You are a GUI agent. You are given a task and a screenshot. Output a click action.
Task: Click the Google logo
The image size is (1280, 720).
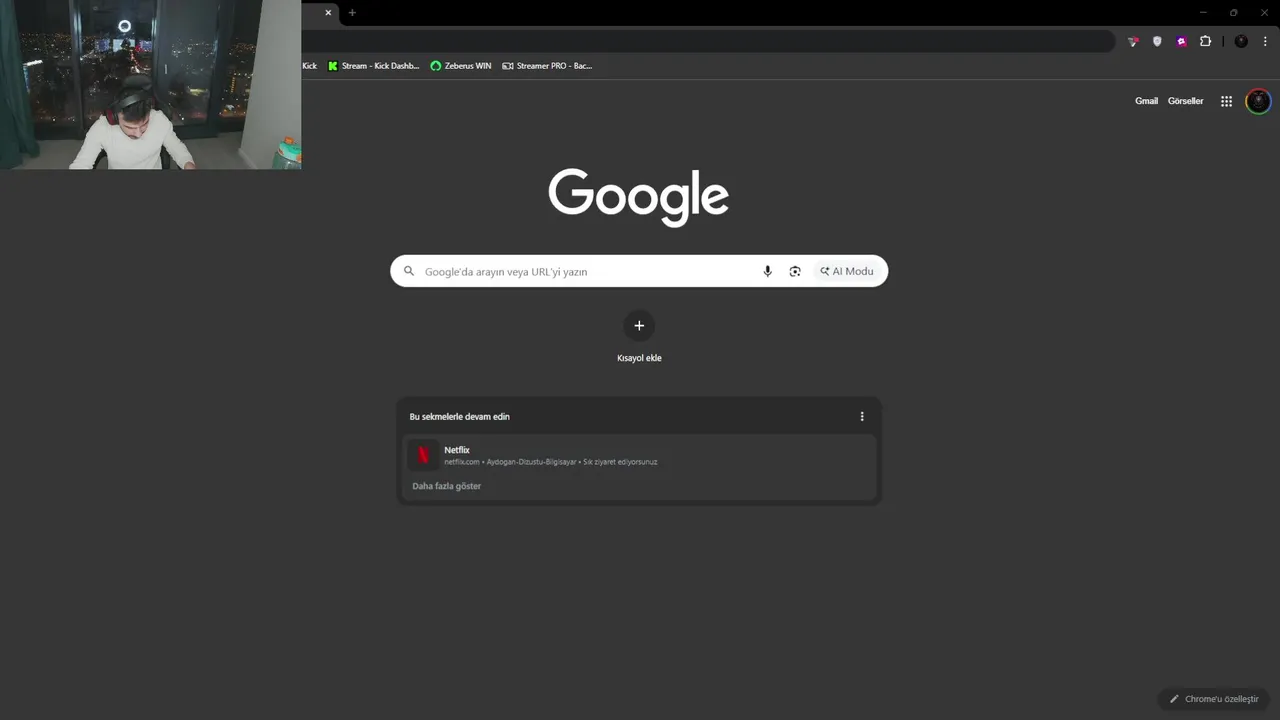tap(638, 196)
